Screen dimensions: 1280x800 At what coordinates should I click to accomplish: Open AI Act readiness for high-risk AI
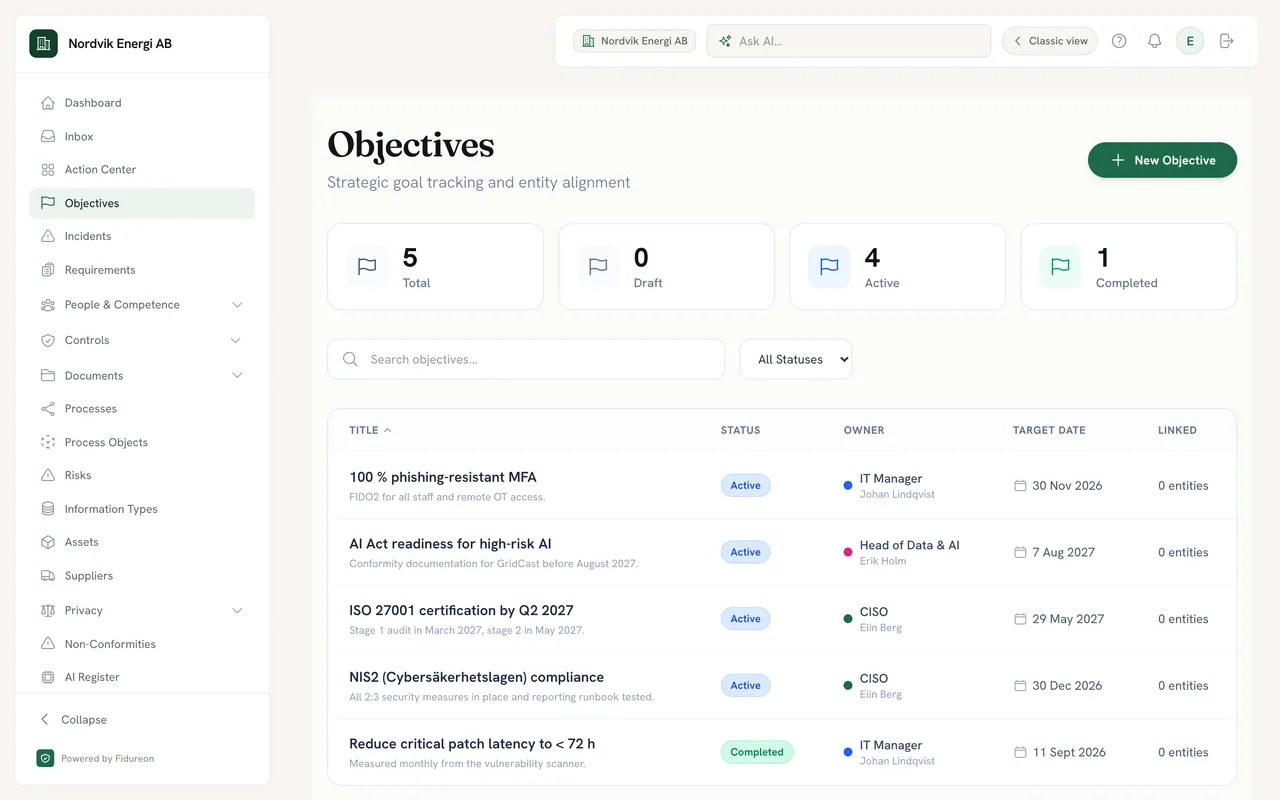point(450,544)
